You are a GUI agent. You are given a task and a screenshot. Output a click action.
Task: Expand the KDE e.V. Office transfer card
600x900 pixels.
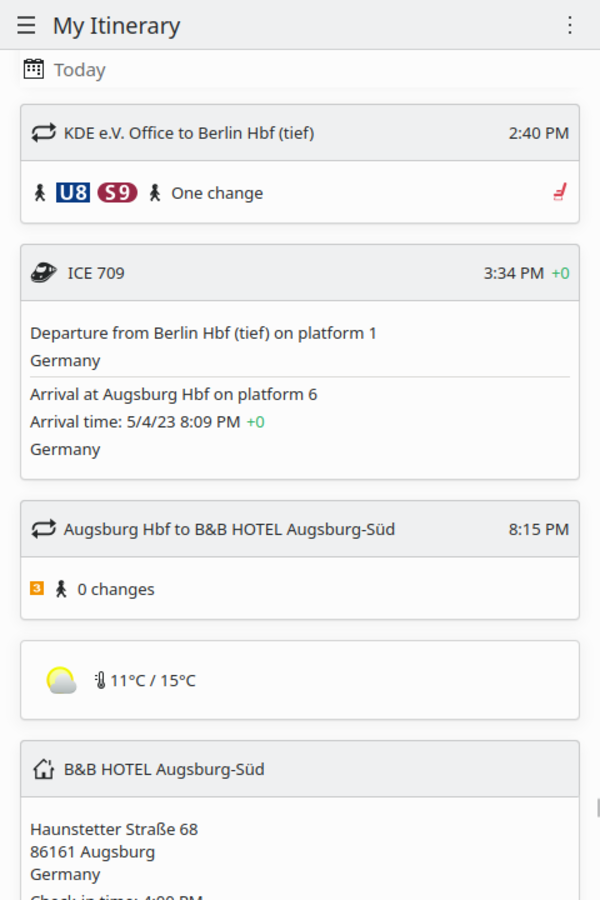[300, 132]
